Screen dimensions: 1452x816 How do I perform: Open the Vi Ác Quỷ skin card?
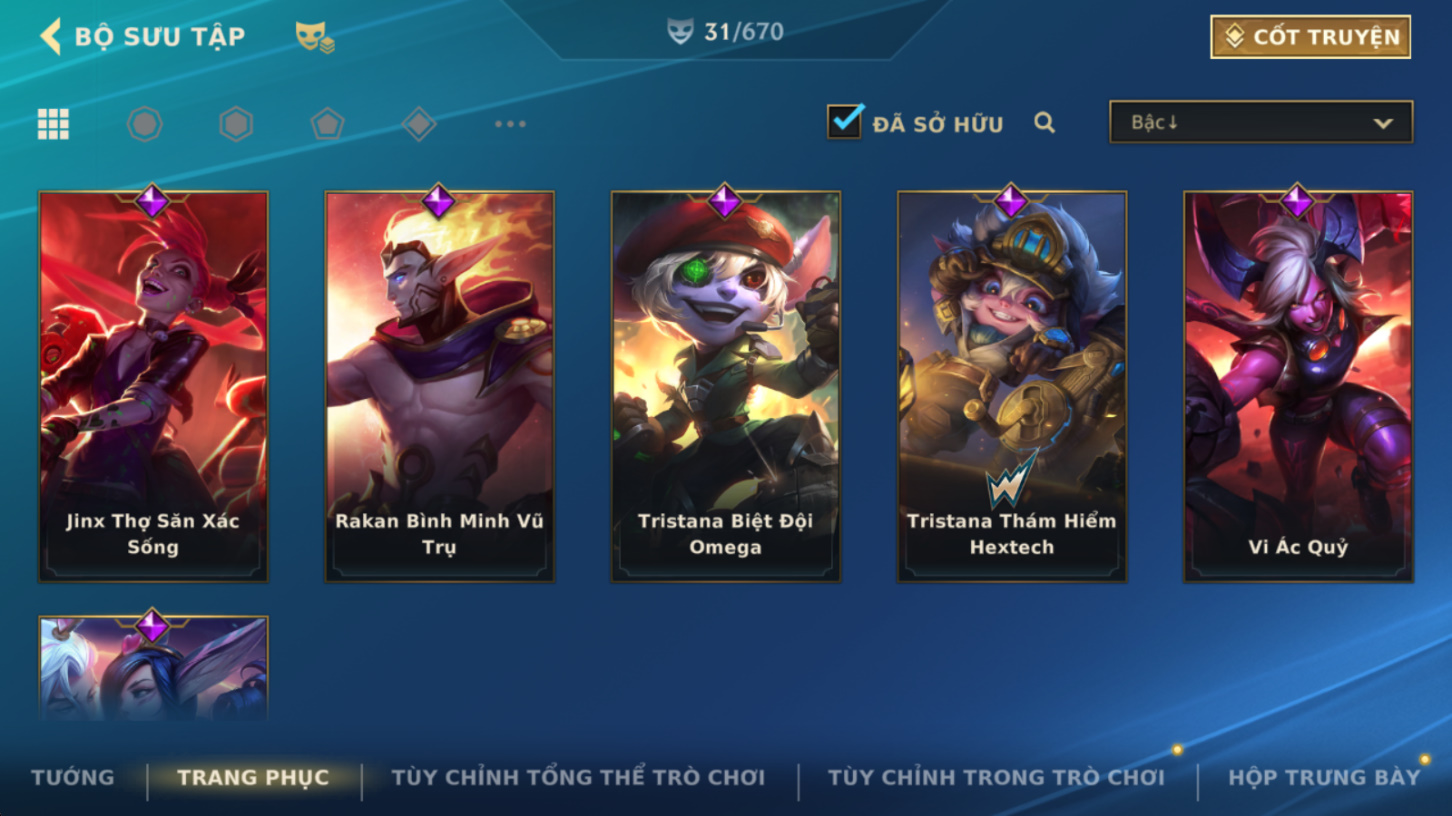[1298, 386]
